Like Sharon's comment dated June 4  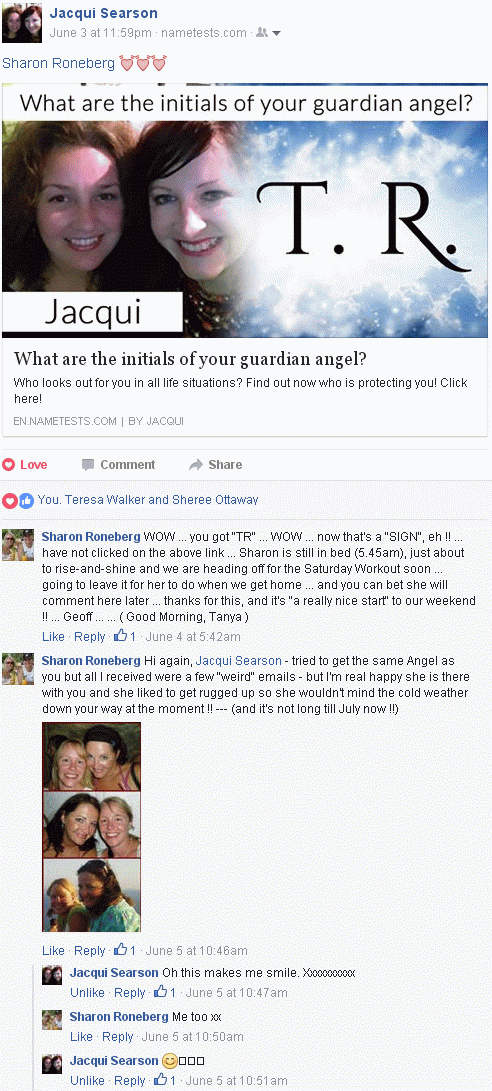(53, 637)
